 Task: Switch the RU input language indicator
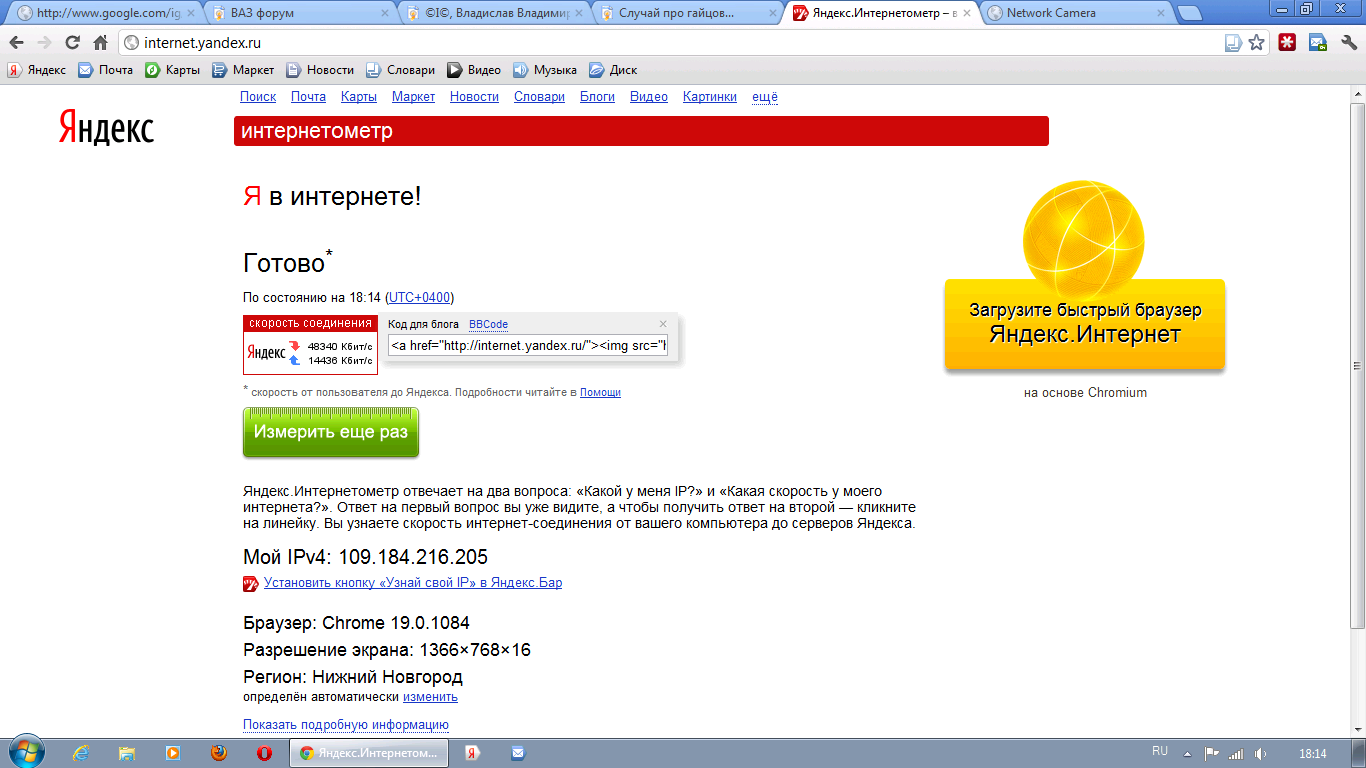pyautogui.click(x=1160, y=751)
